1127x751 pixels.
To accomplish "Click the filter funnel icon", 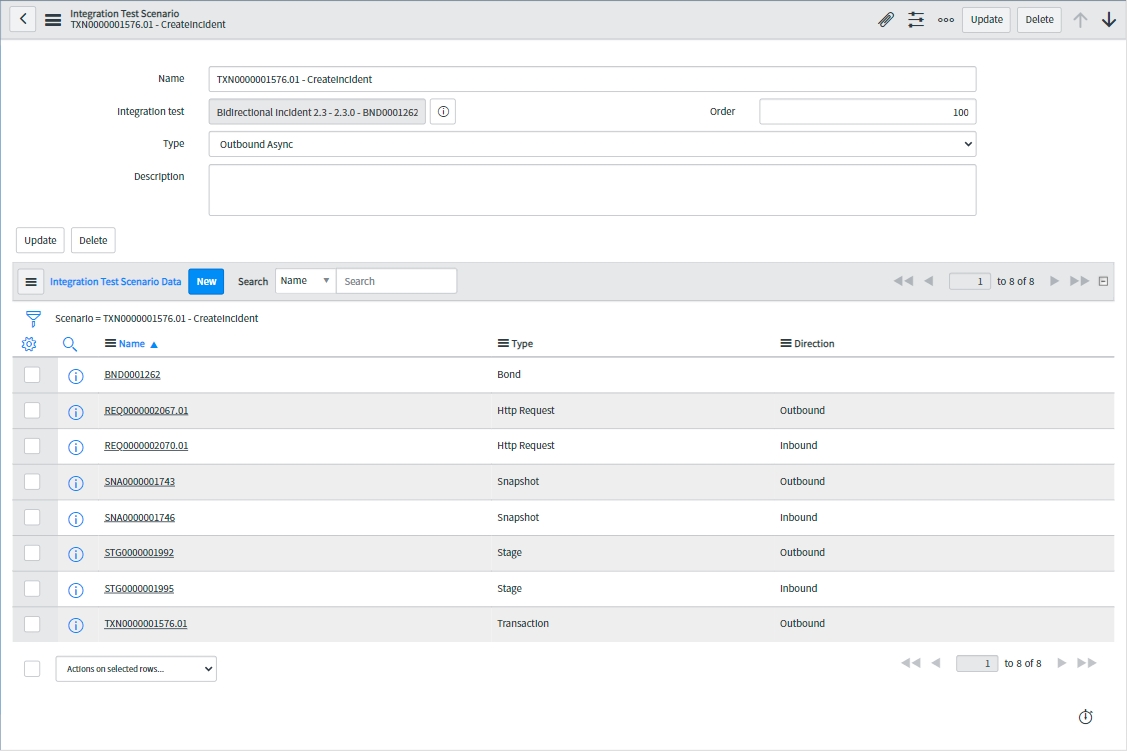I will tap(33, 319).
